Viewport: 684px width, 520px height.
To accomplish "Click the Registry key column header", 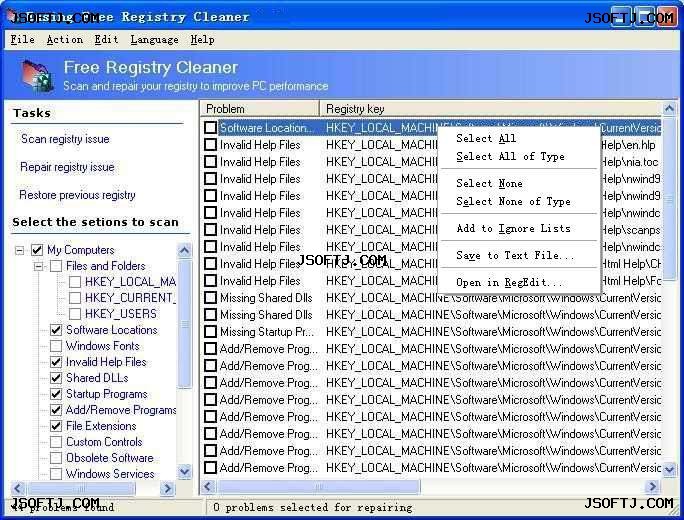I will (491, 109).
